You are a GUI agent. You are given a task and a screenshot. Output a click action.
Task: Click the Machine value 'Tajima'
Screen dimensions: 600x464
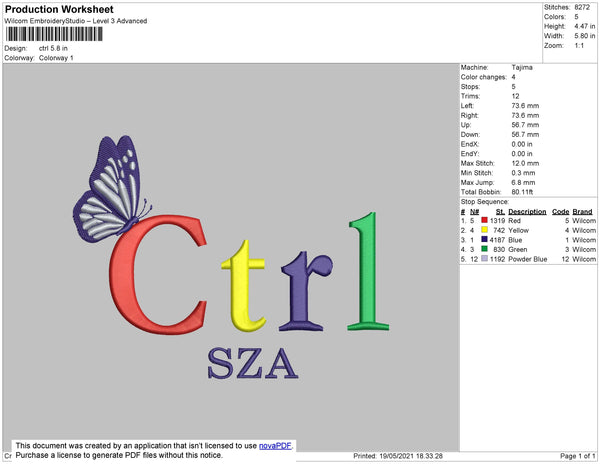coord(522,67)
